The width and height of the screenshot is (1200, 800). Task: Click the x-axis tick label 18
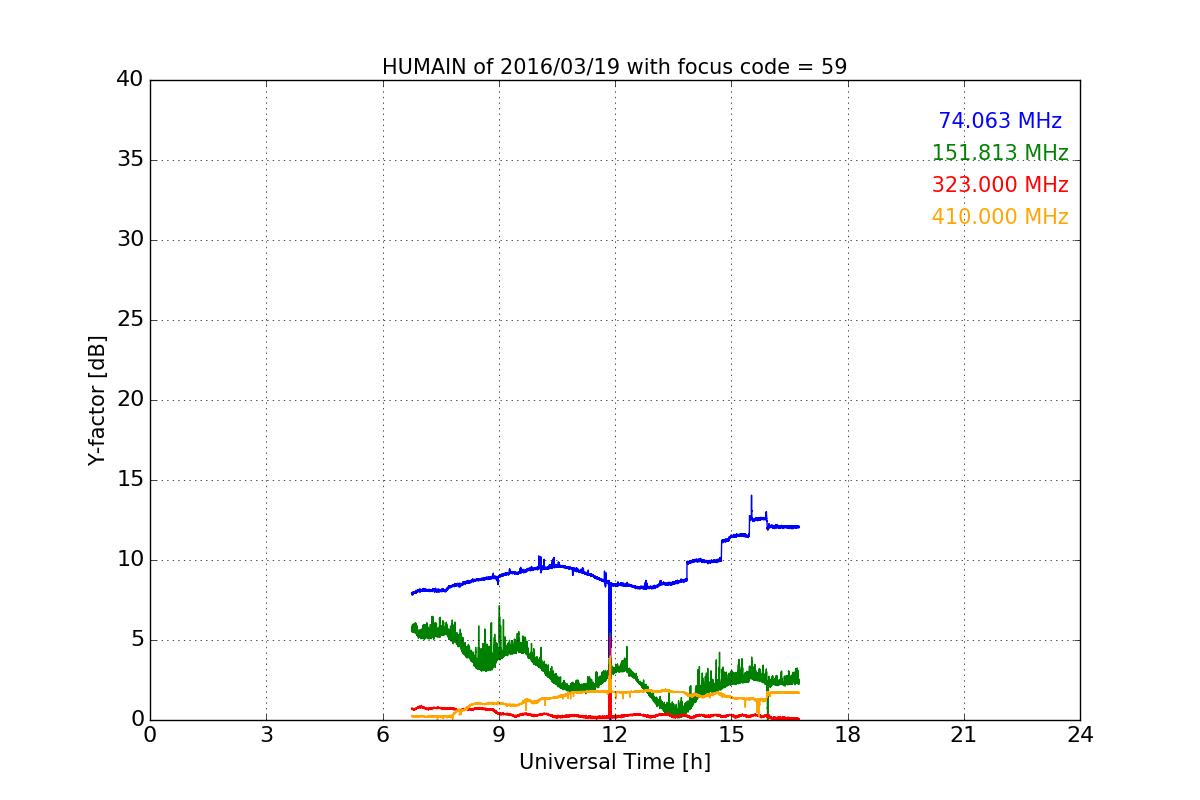click(x=848, y=735)
